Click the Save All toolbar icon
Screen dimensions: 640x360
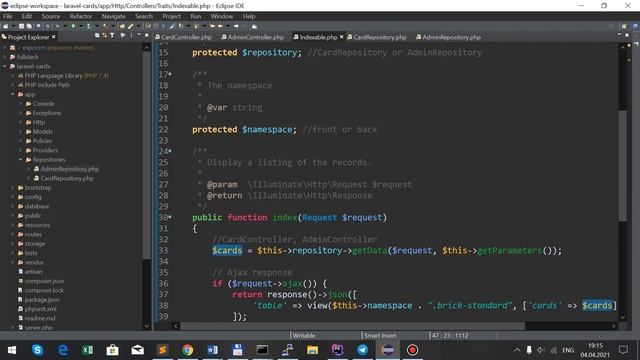pos(29,26)
